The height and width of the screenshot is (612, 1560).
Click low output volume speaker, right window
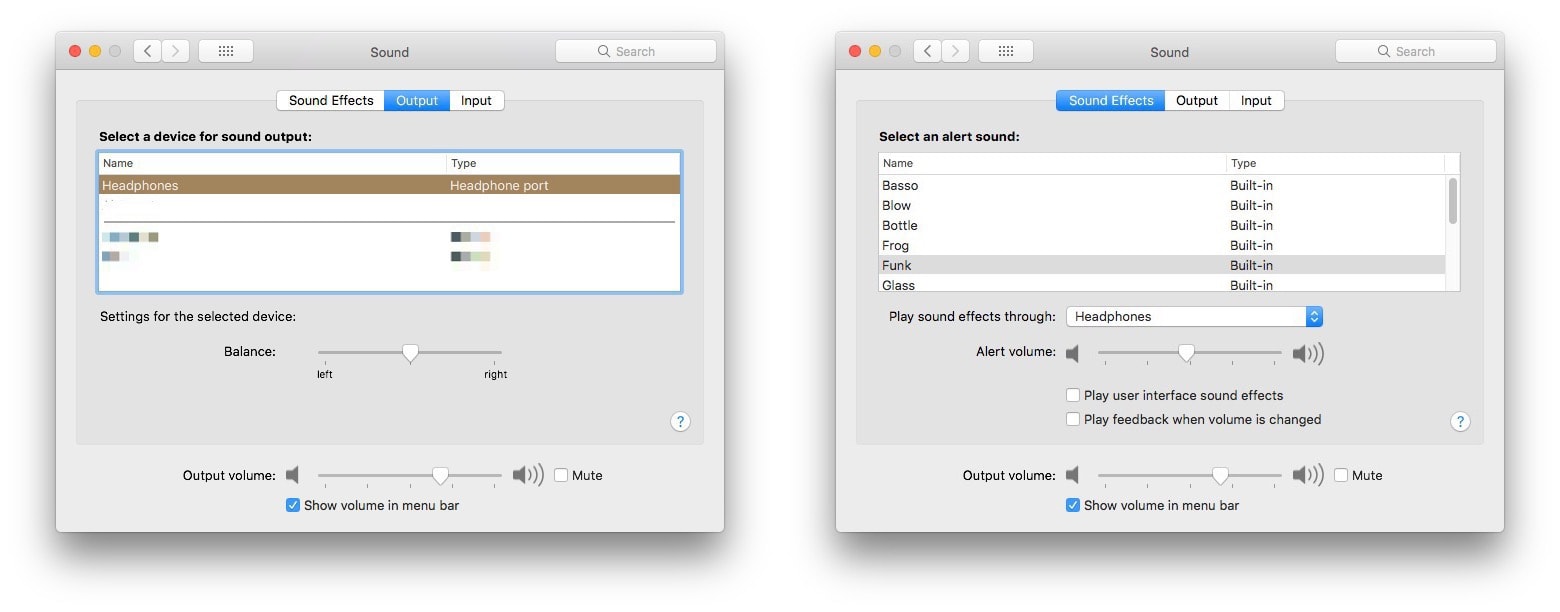1072,475
